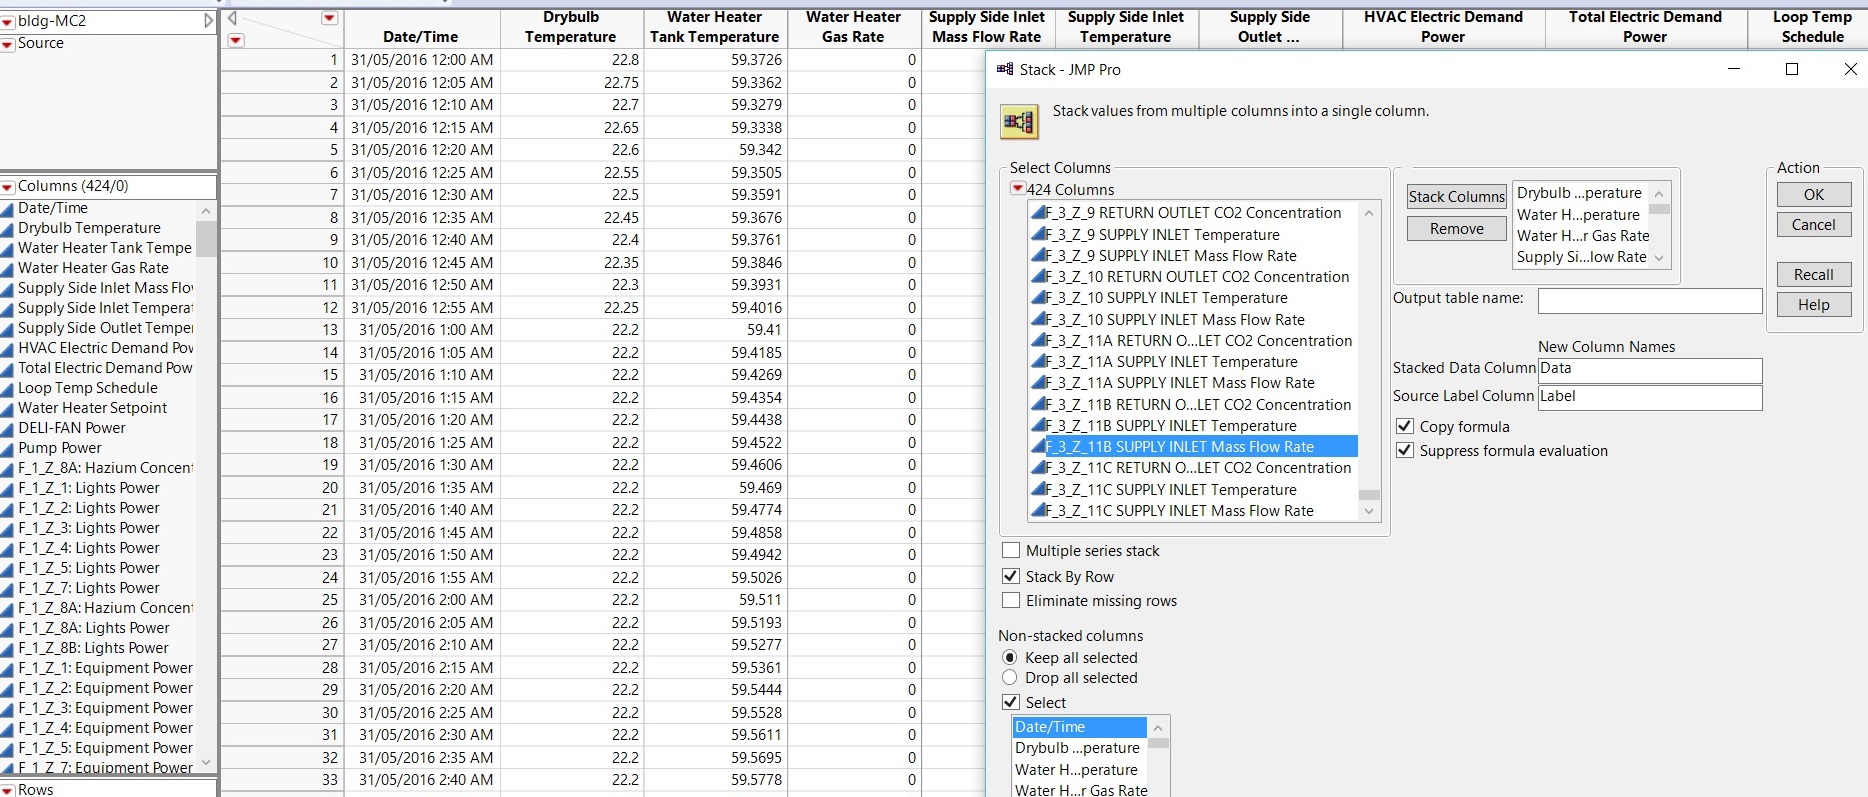1868x797 pixels.
Task: Click the F_1_Z_8B: Lights Power column icon
Action: 8,648
